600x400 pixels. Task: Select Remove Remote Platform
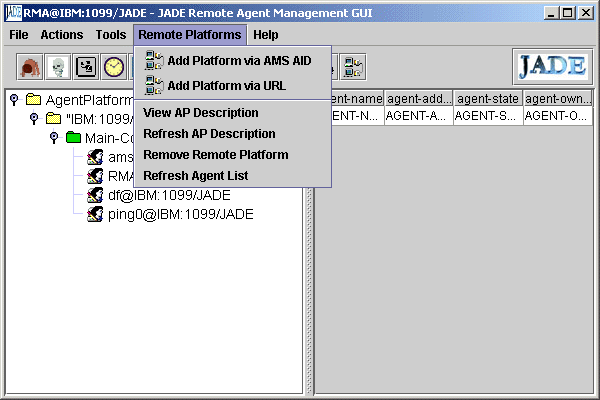232,155
